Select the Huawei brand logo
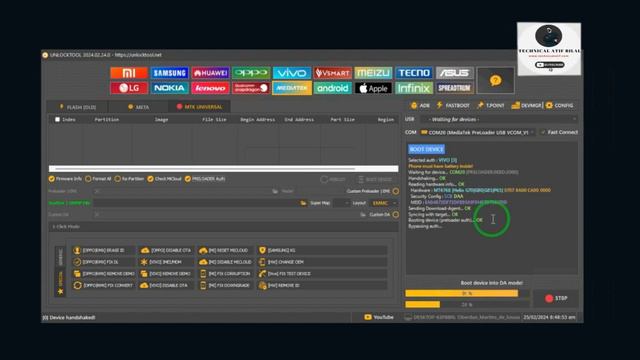640x360 pixels. click(x=211, y=73)
